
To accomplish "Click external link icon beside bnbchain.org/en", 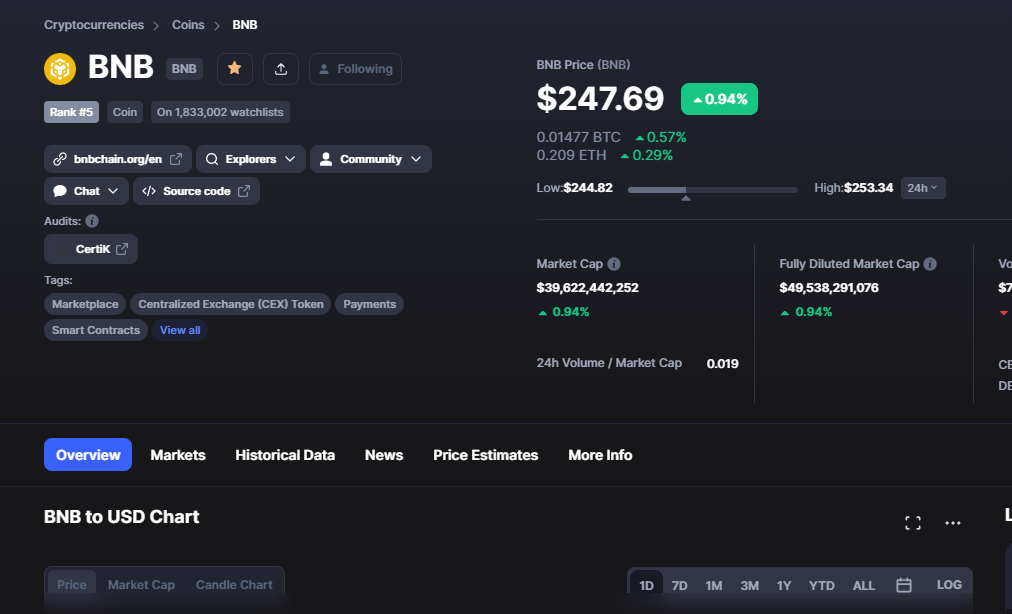I will point(176,159).
